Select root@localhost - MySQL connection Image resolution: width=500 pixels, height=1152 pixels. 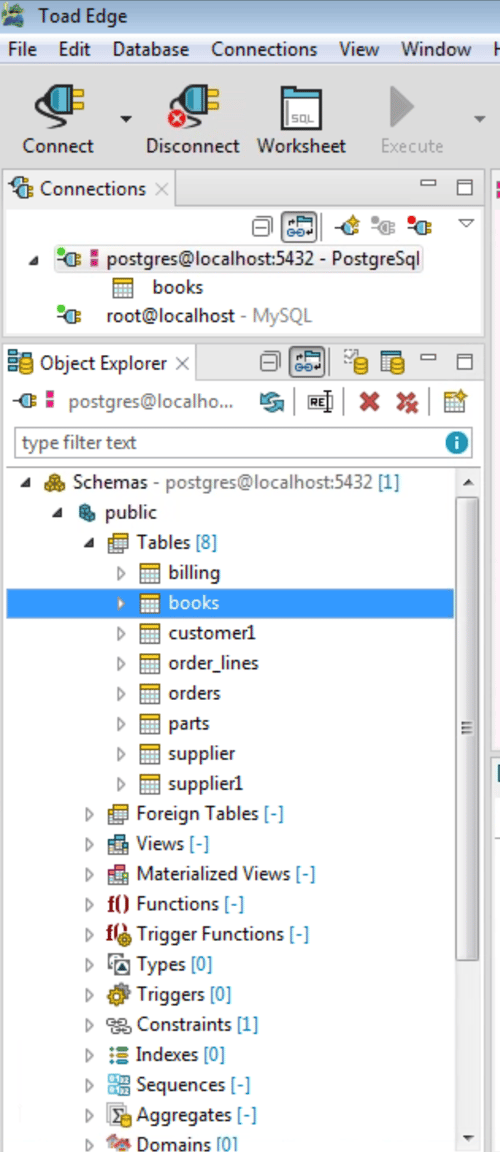click(209, 316)
